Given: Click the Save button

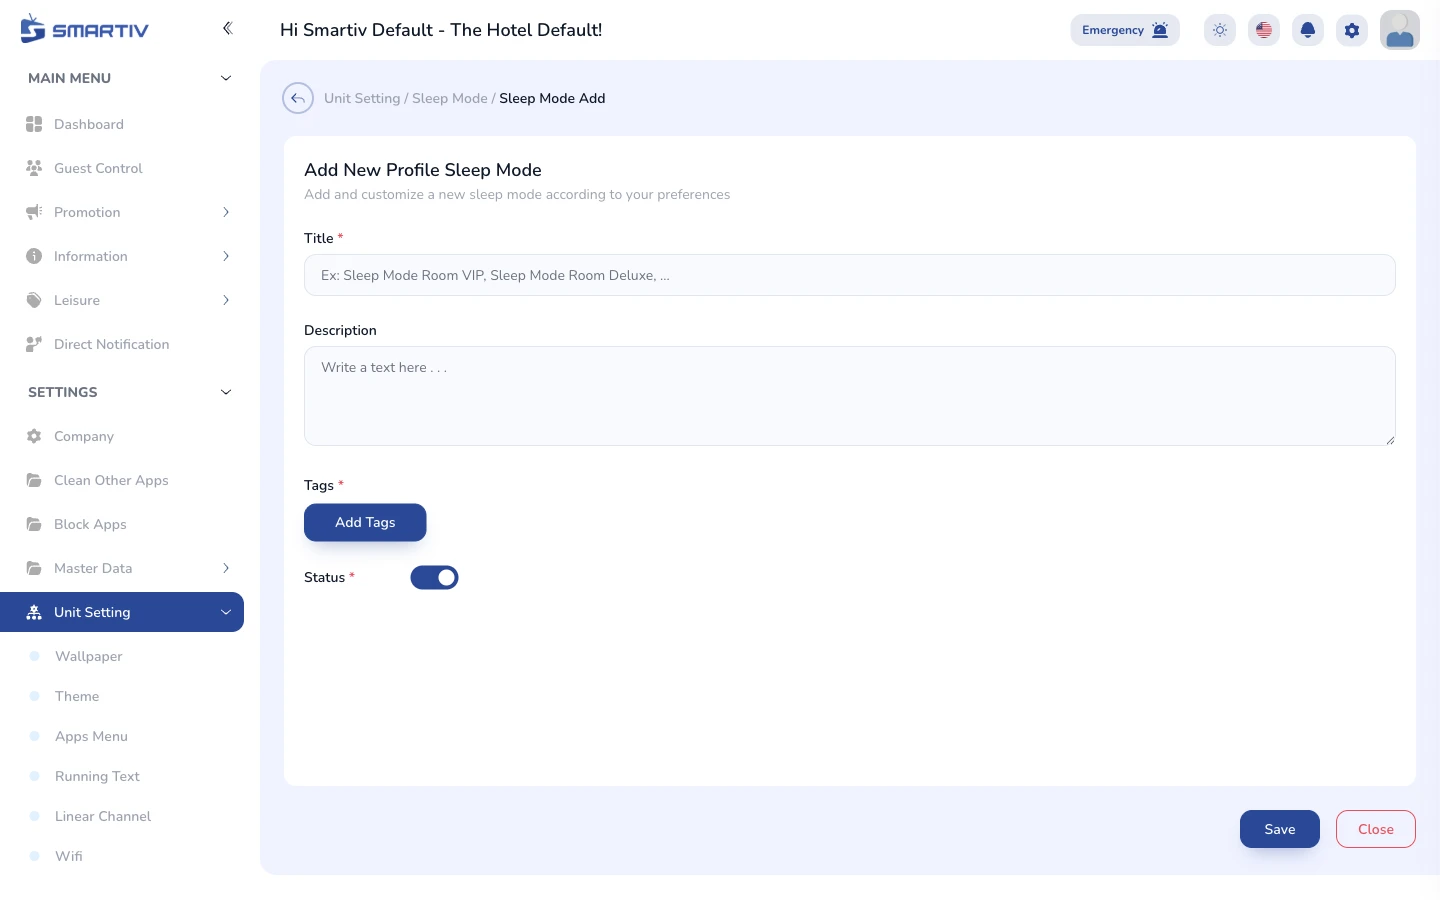Looking at the screenshot, I should tap(1280, 829).
